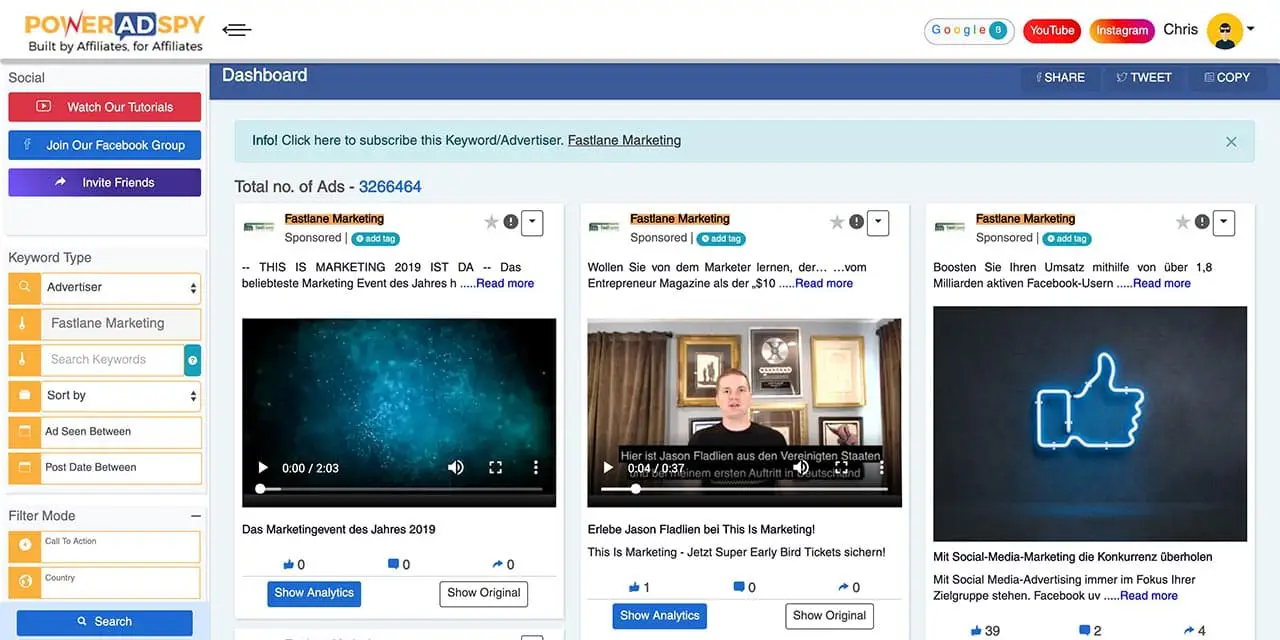This screenshot has height=640, width=1280.
Task: Click the sidebar Search button
Action: (x=104, y=622)
